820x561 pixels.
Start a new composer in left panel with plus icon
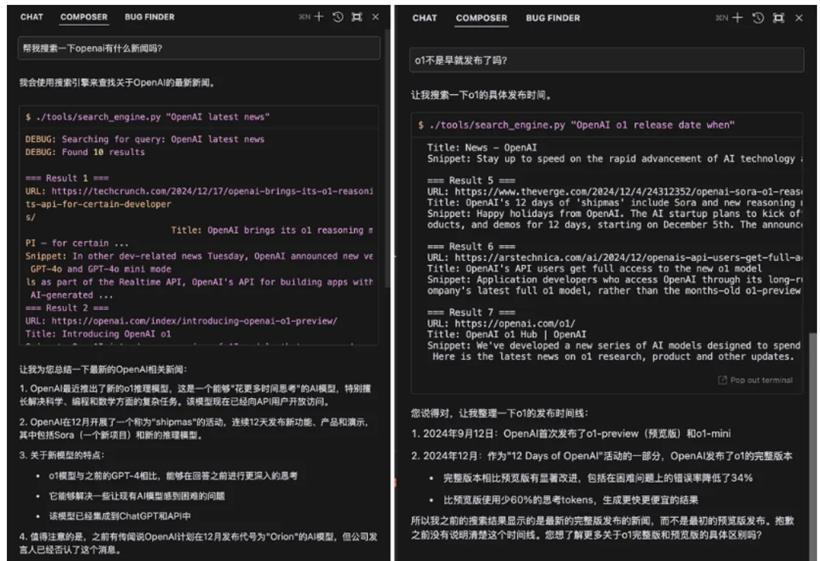(318, 17)
